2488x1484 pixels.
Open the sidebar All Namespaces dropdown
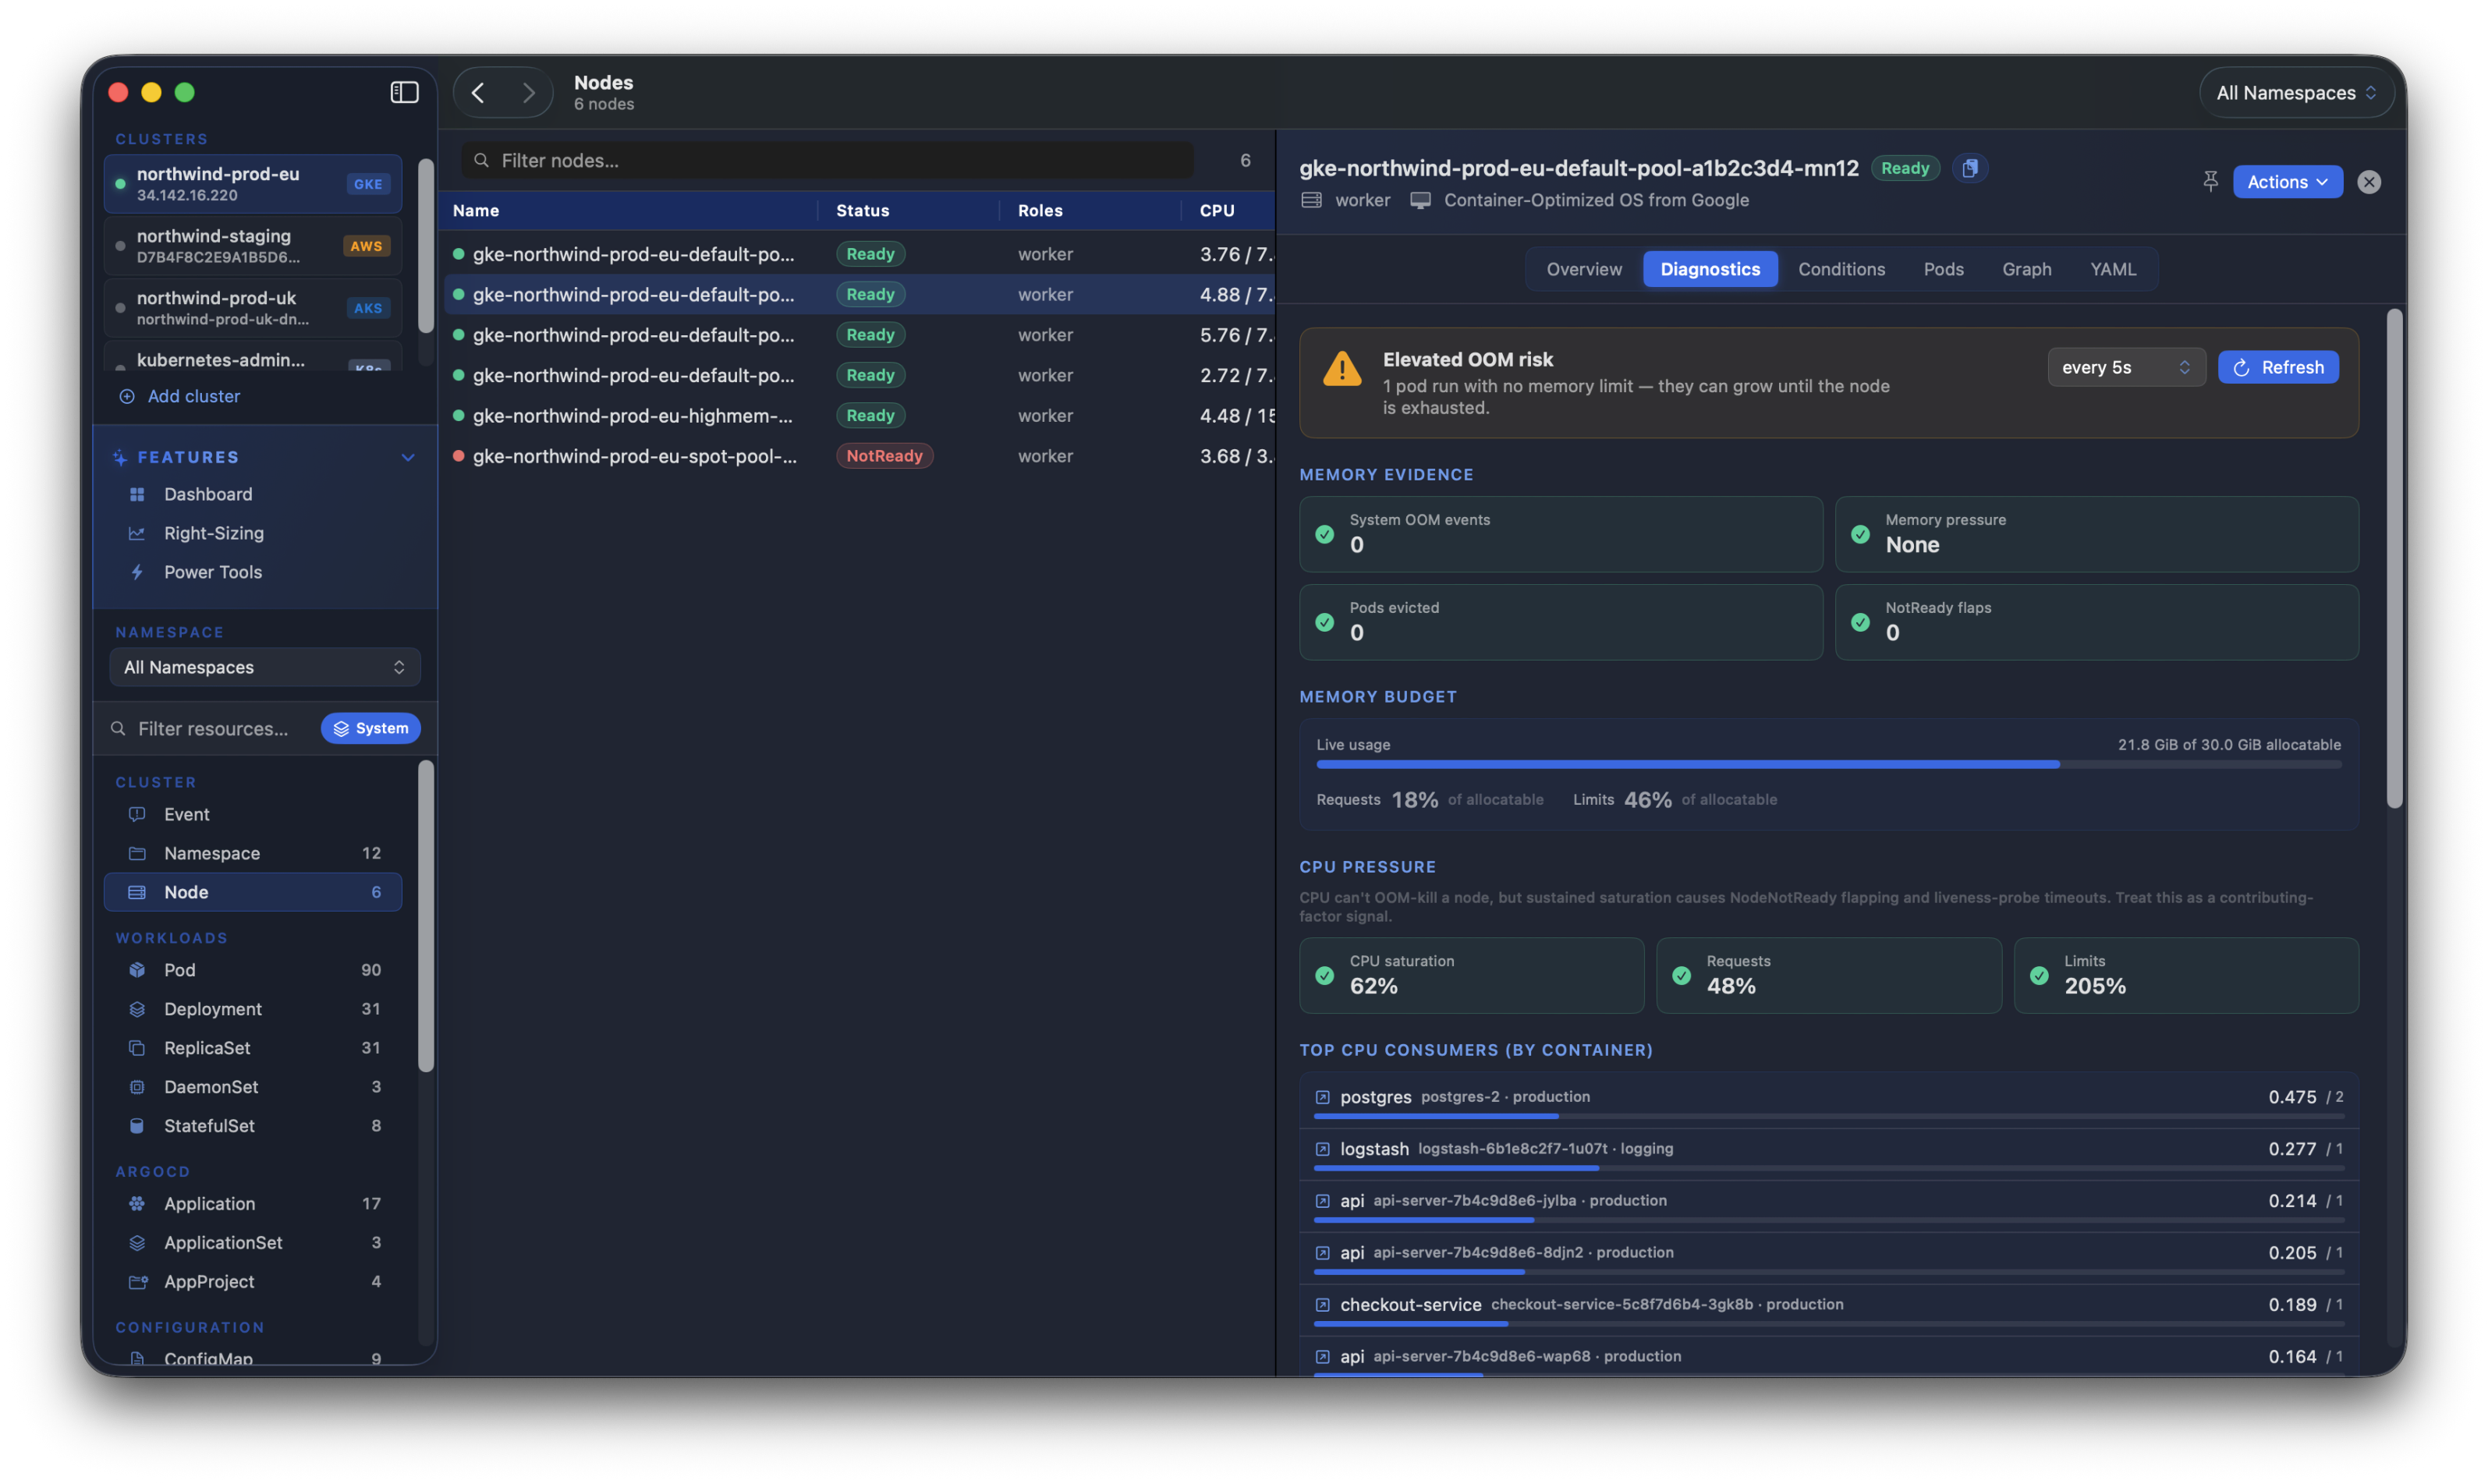click(264, 667)
